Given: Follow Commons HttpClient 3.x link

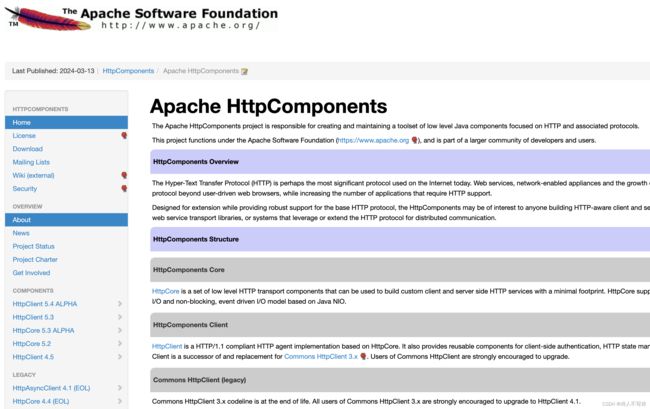Looking at the screenshot, I should coord(320,356).
